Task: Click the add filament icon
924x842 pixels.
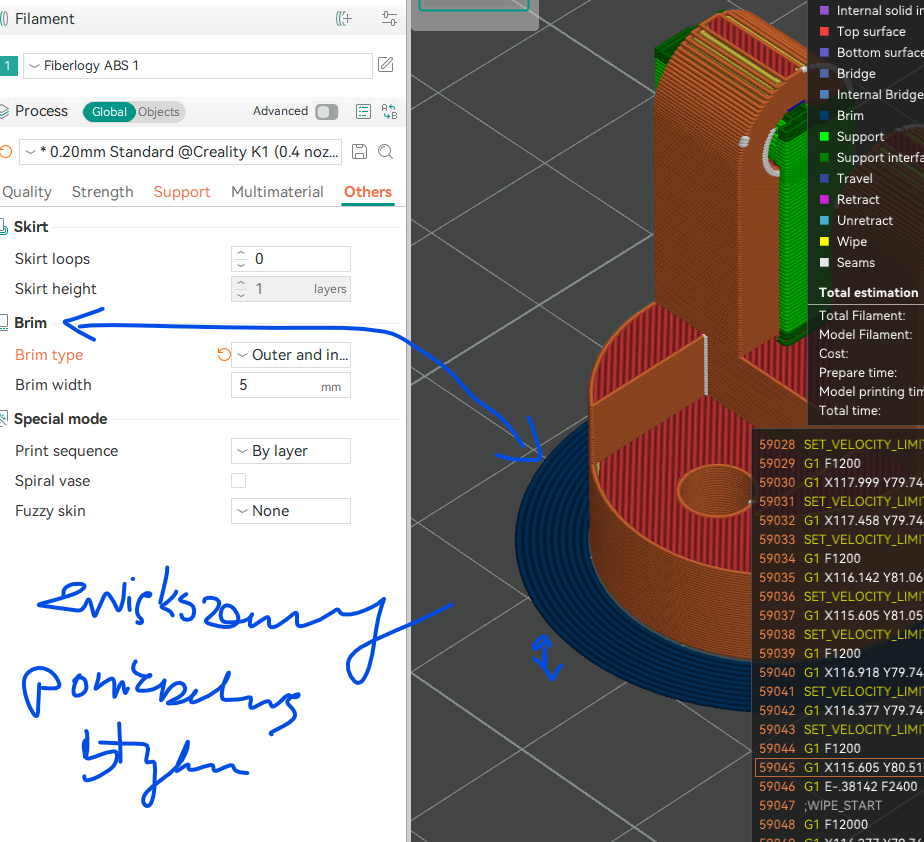Action: pos(344,19)
